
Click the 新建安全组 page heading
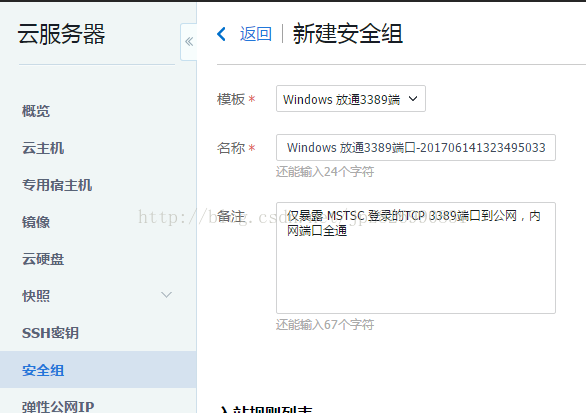[348, 34]
